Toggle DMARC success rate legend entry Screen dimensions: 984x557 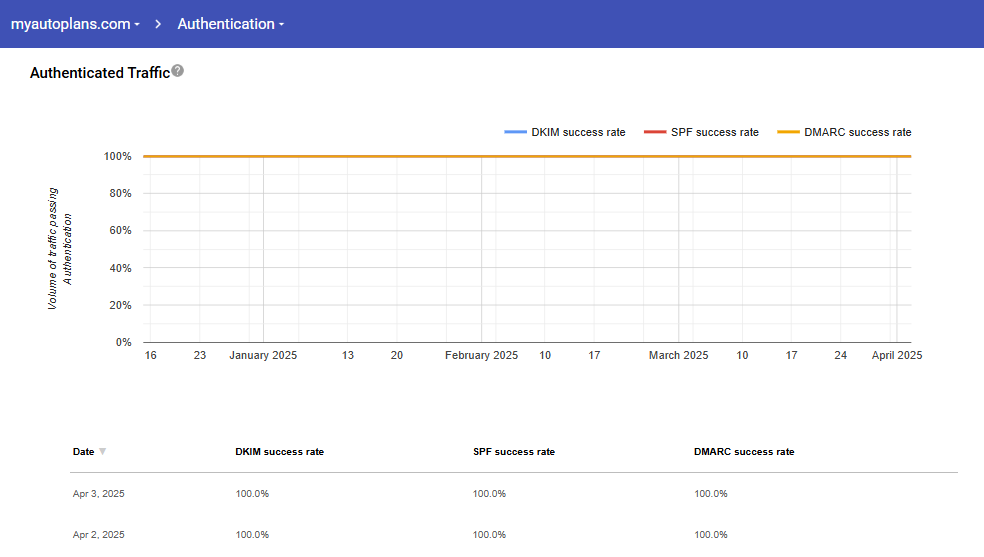tap(857, 132)
